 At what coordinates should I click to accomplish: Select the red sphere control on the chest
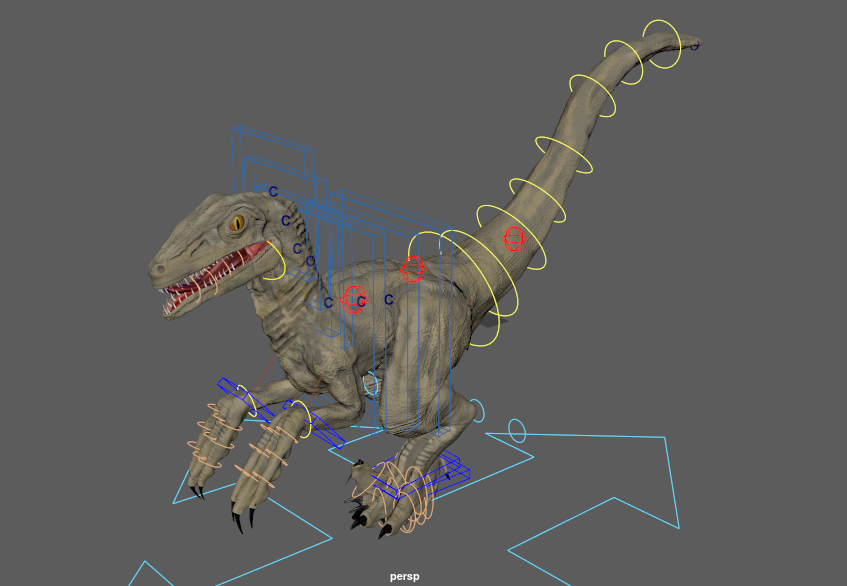[x=354, y=299]
